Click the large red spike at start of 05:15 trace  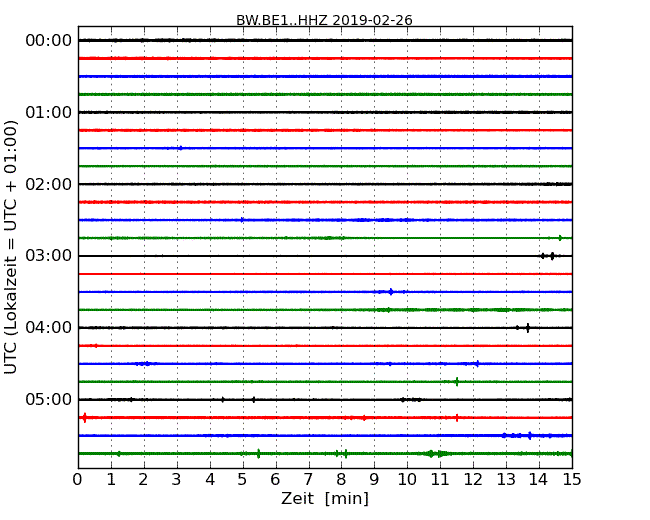[x=85, y=418]
